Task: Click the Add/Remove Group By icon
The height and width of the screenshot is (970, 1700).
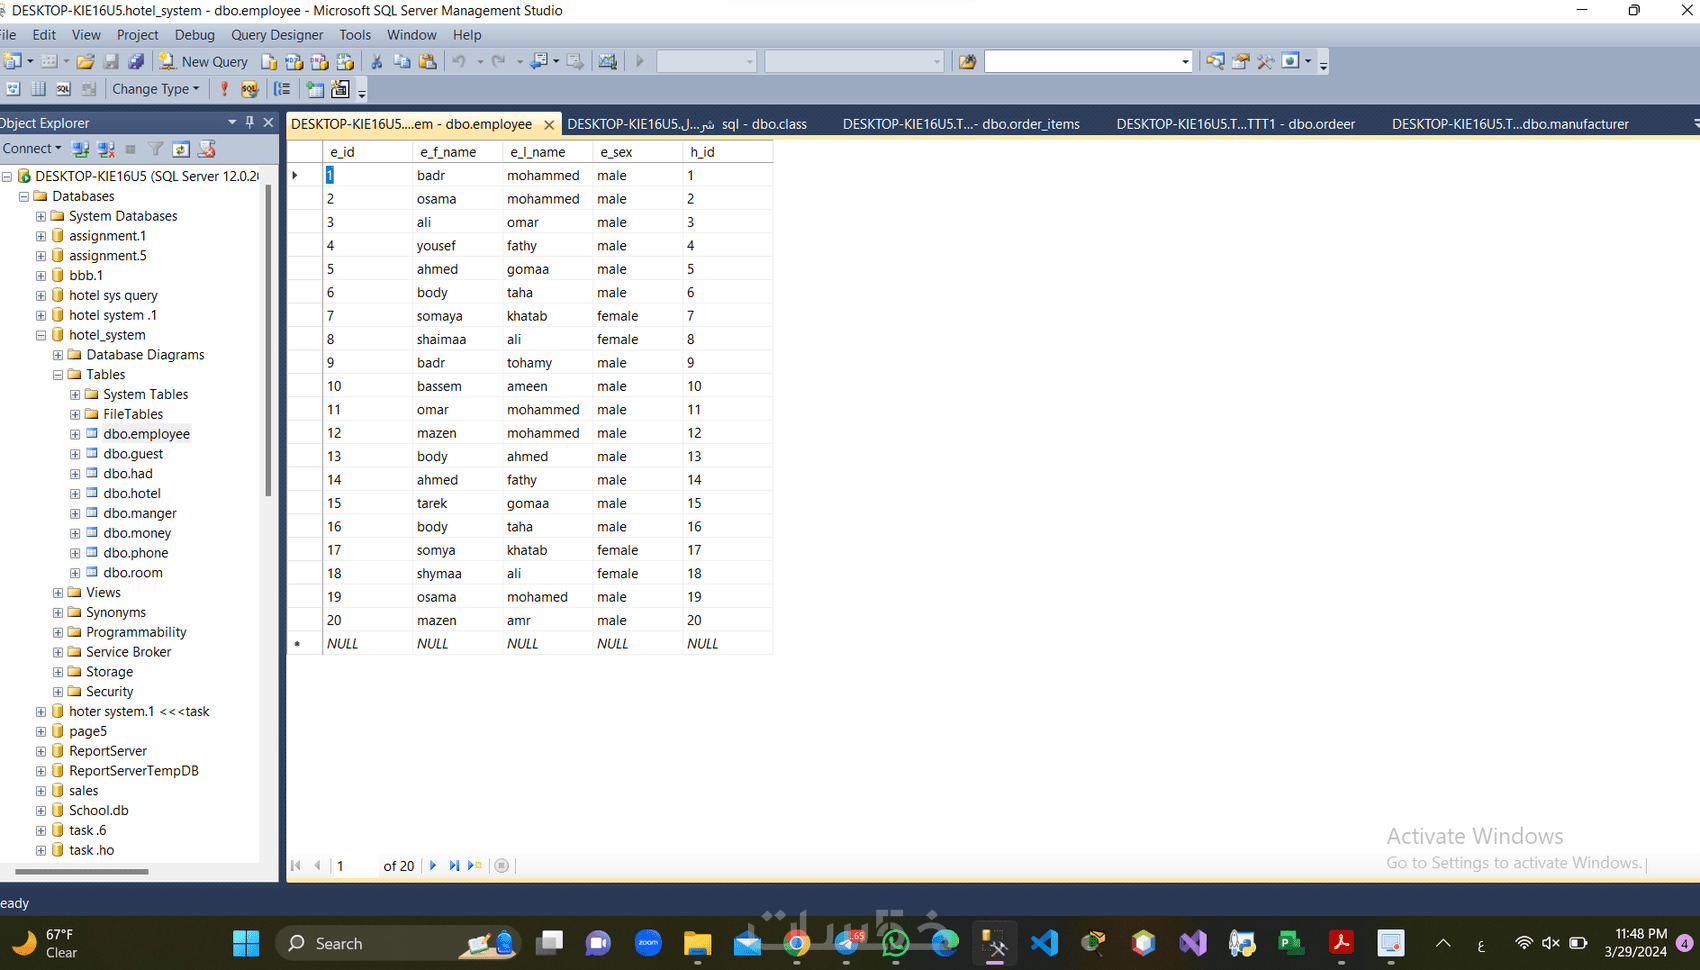Action: [283, 89]
